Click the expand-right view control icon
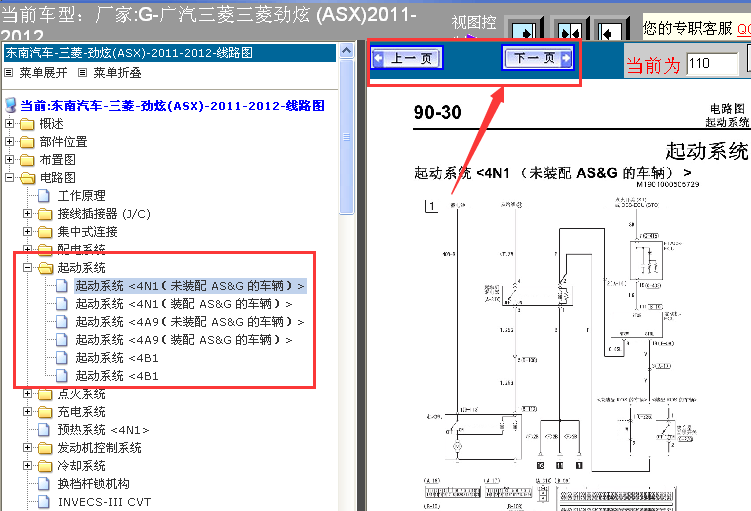Viewport: 751px width, 511px height. [x=524, y=30]
